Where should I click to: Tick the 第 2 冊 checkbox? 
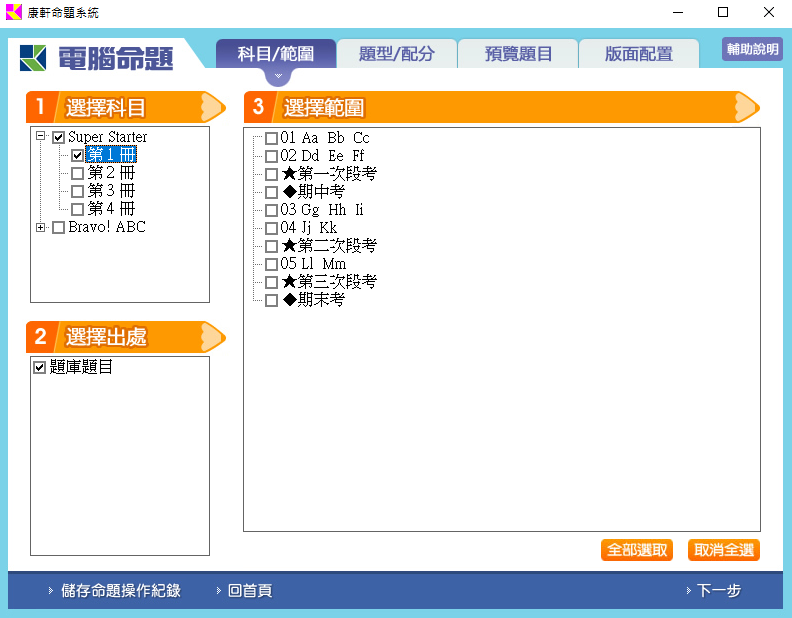[x=77, y=173]
